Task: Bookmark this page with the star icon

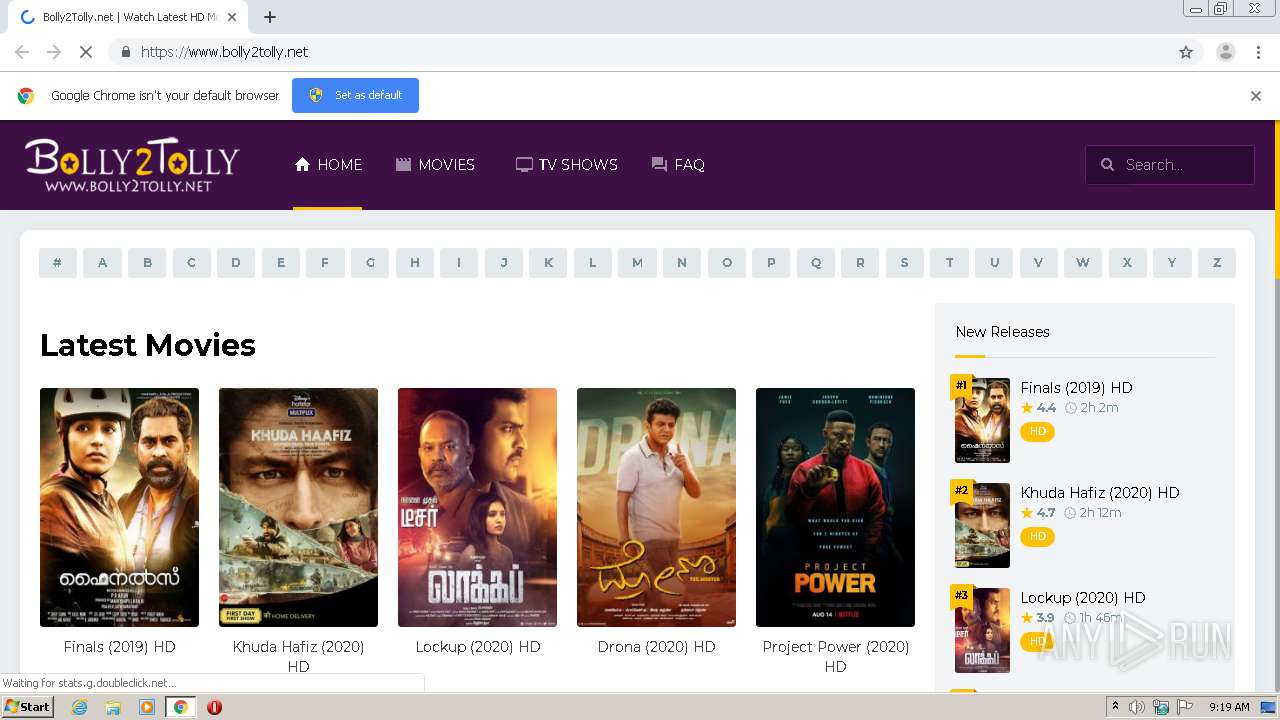Action: [x=1186, y=52]
